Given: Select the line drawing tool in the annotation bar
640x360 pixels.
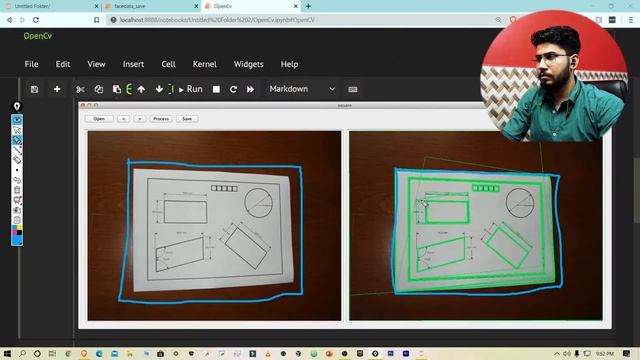Looking at the screenshot, I should 17,150.
